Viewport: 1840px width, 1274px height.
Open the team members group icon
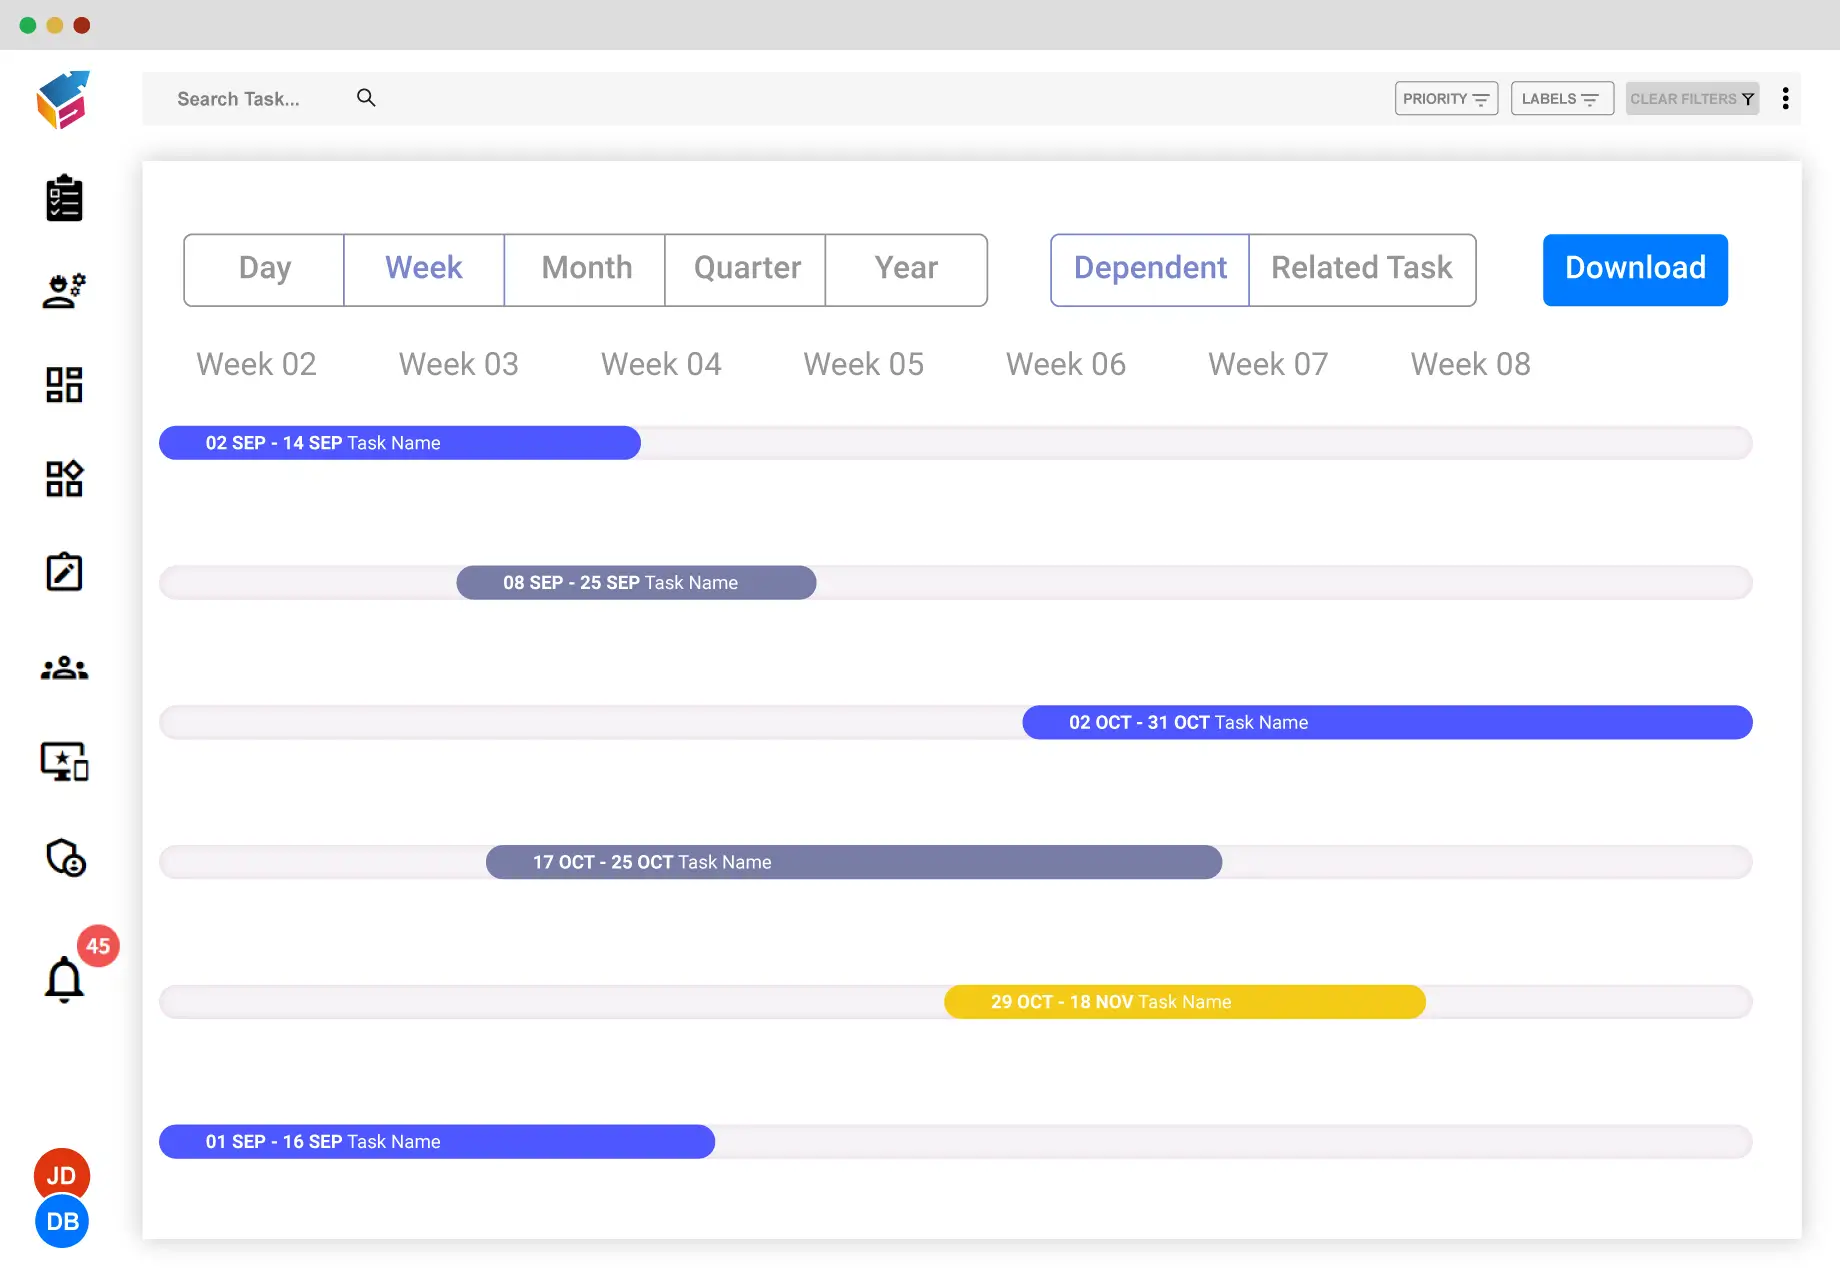click(x=64, y=668)
